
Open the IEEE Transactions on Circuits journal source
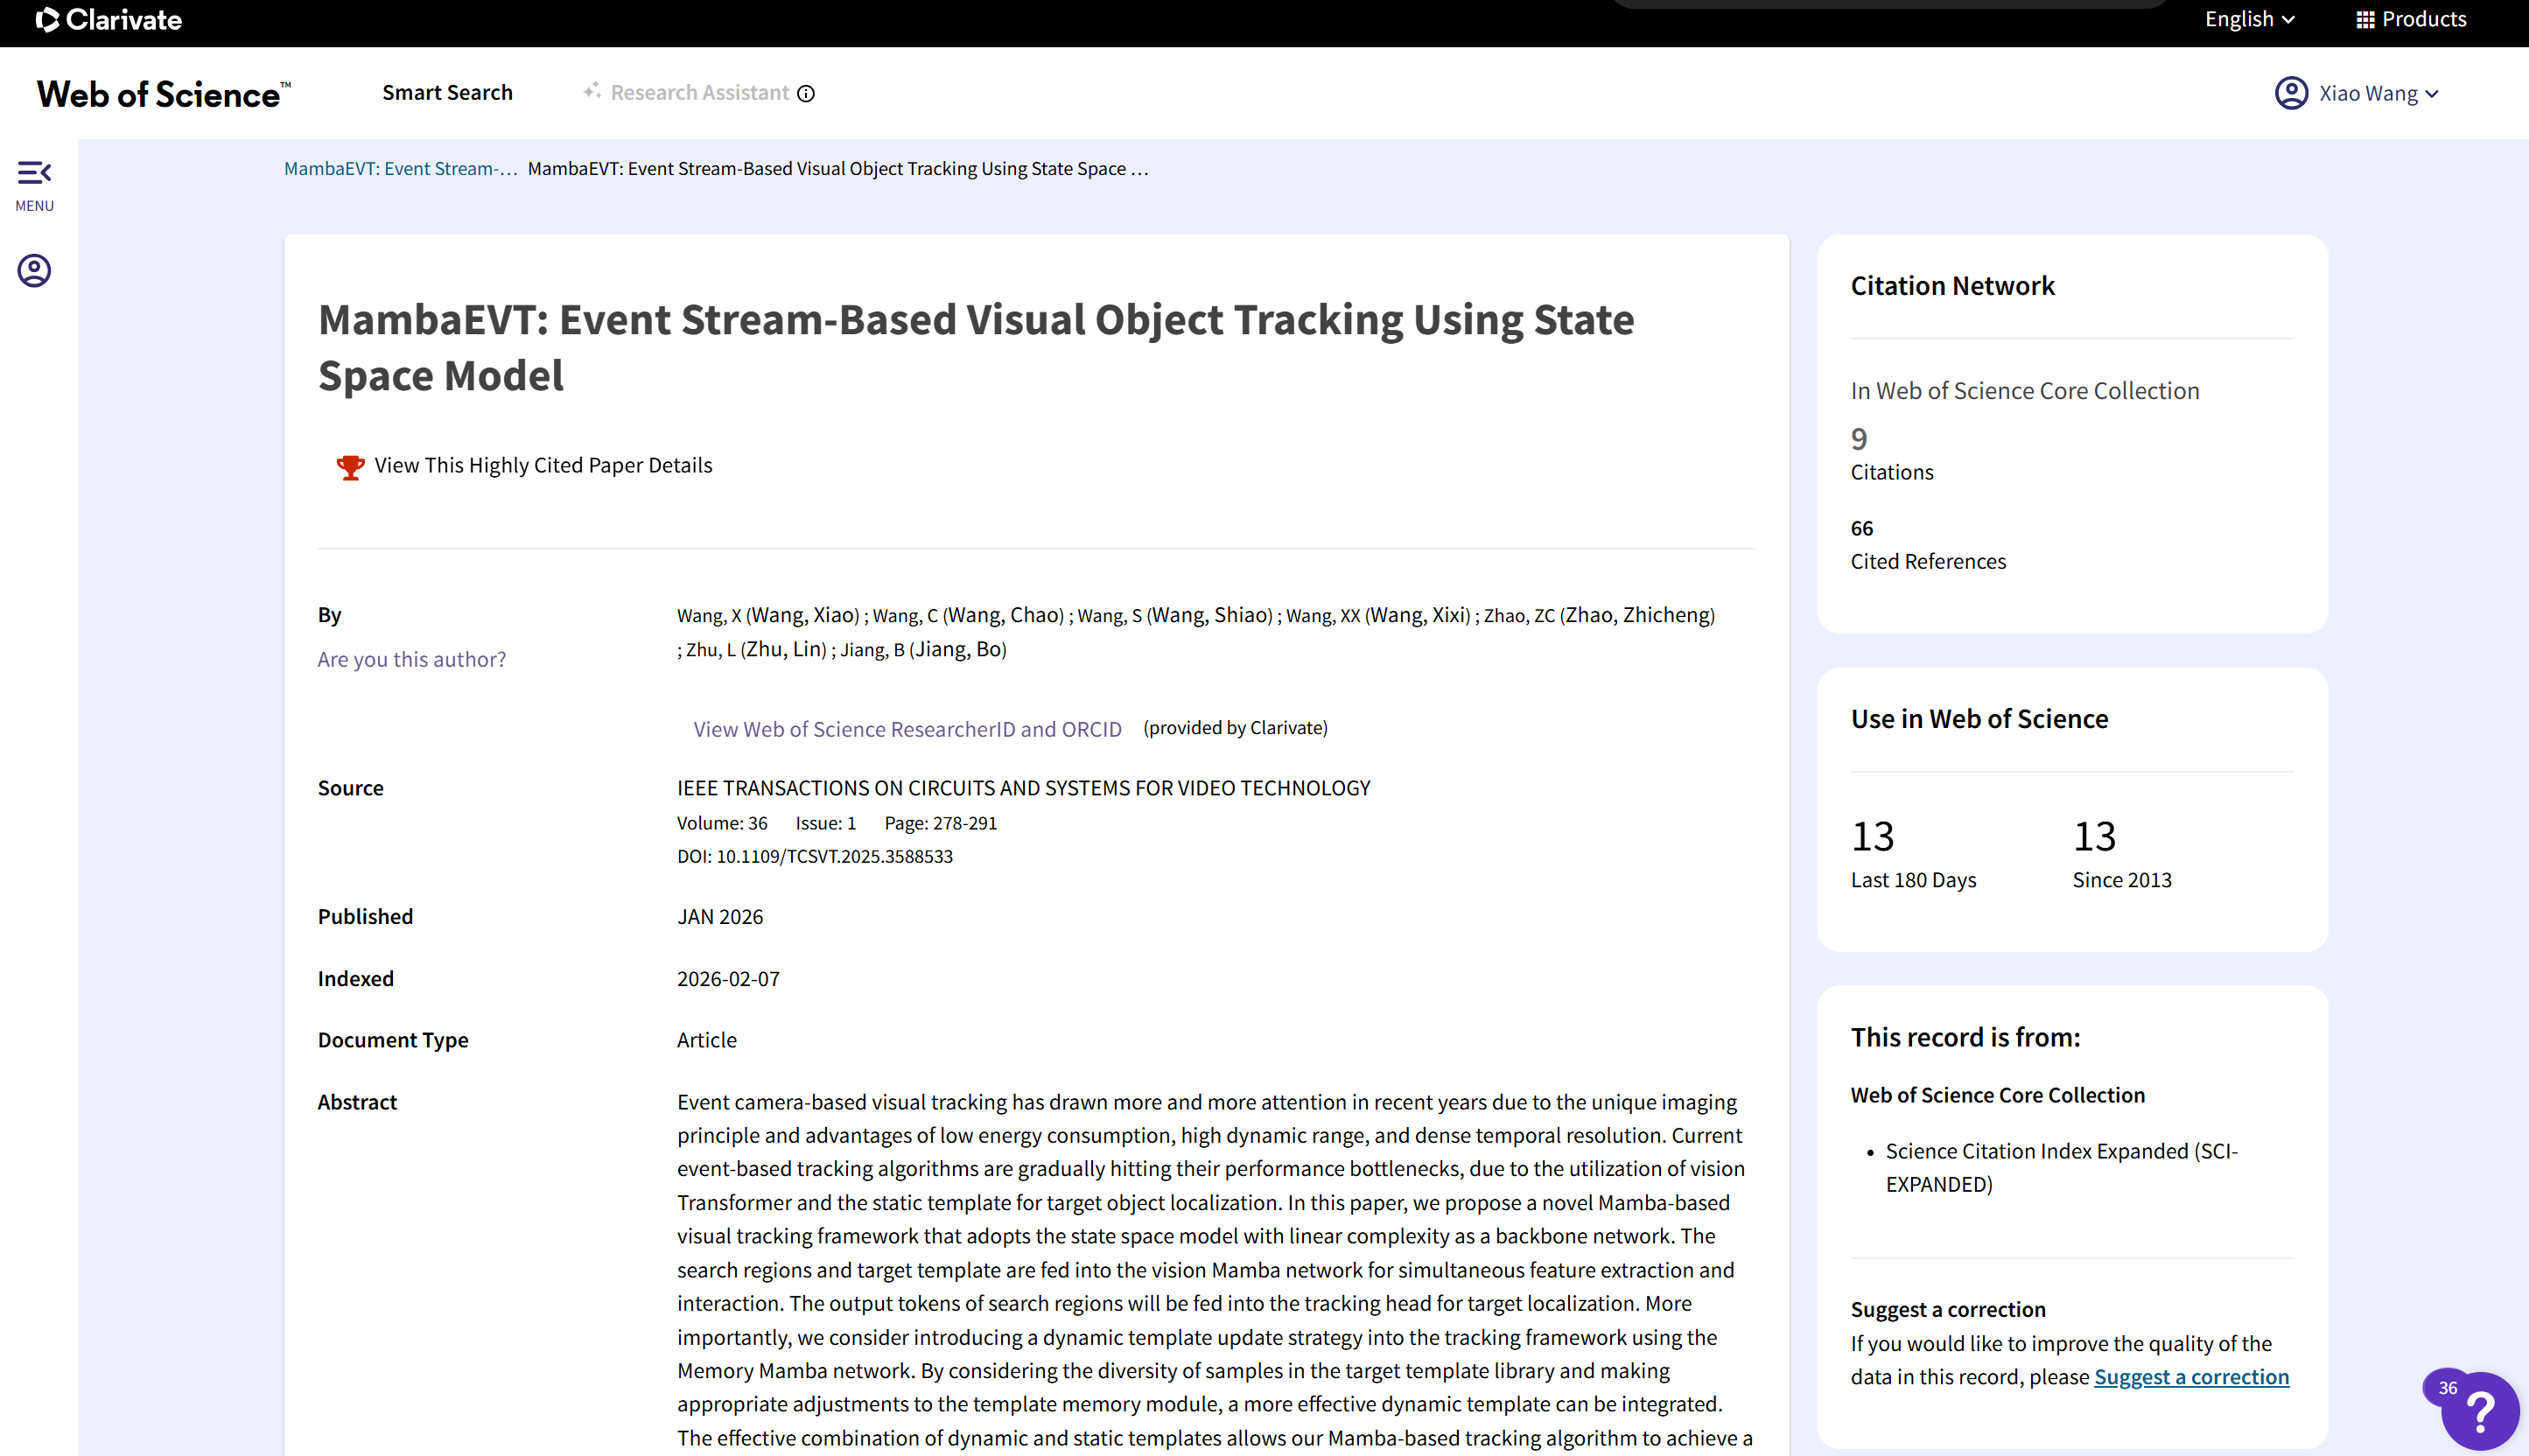point(1023,788)
